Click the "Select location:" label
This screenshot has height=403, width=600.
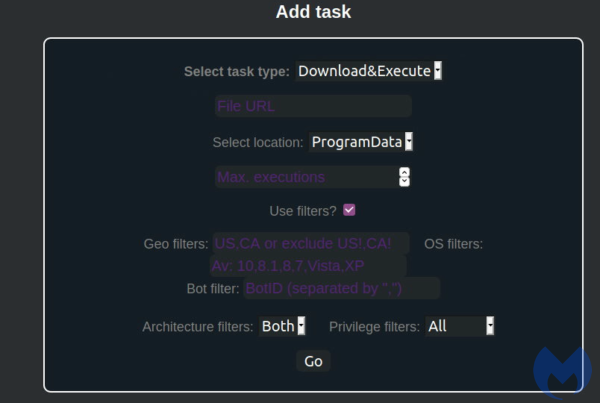[258, 143]
